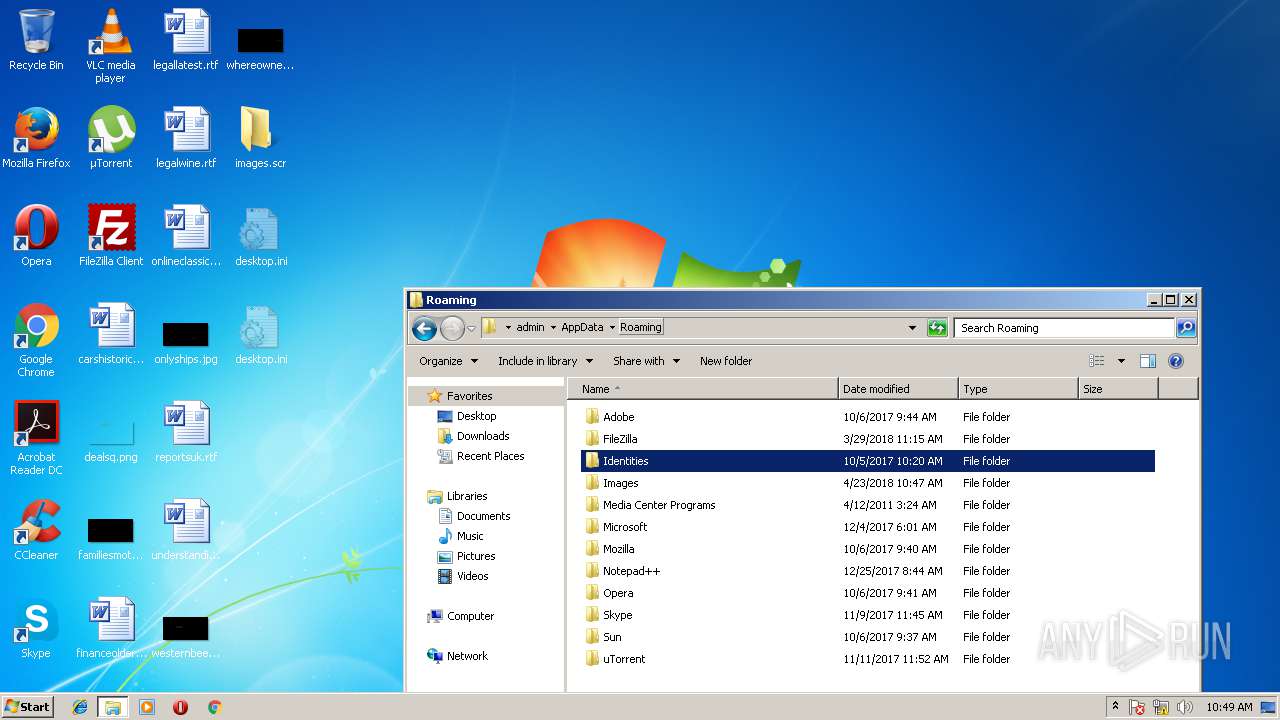Open Include in library menu
The height and width of the screenshot is (720, 1280).
[x=545, y=361]
